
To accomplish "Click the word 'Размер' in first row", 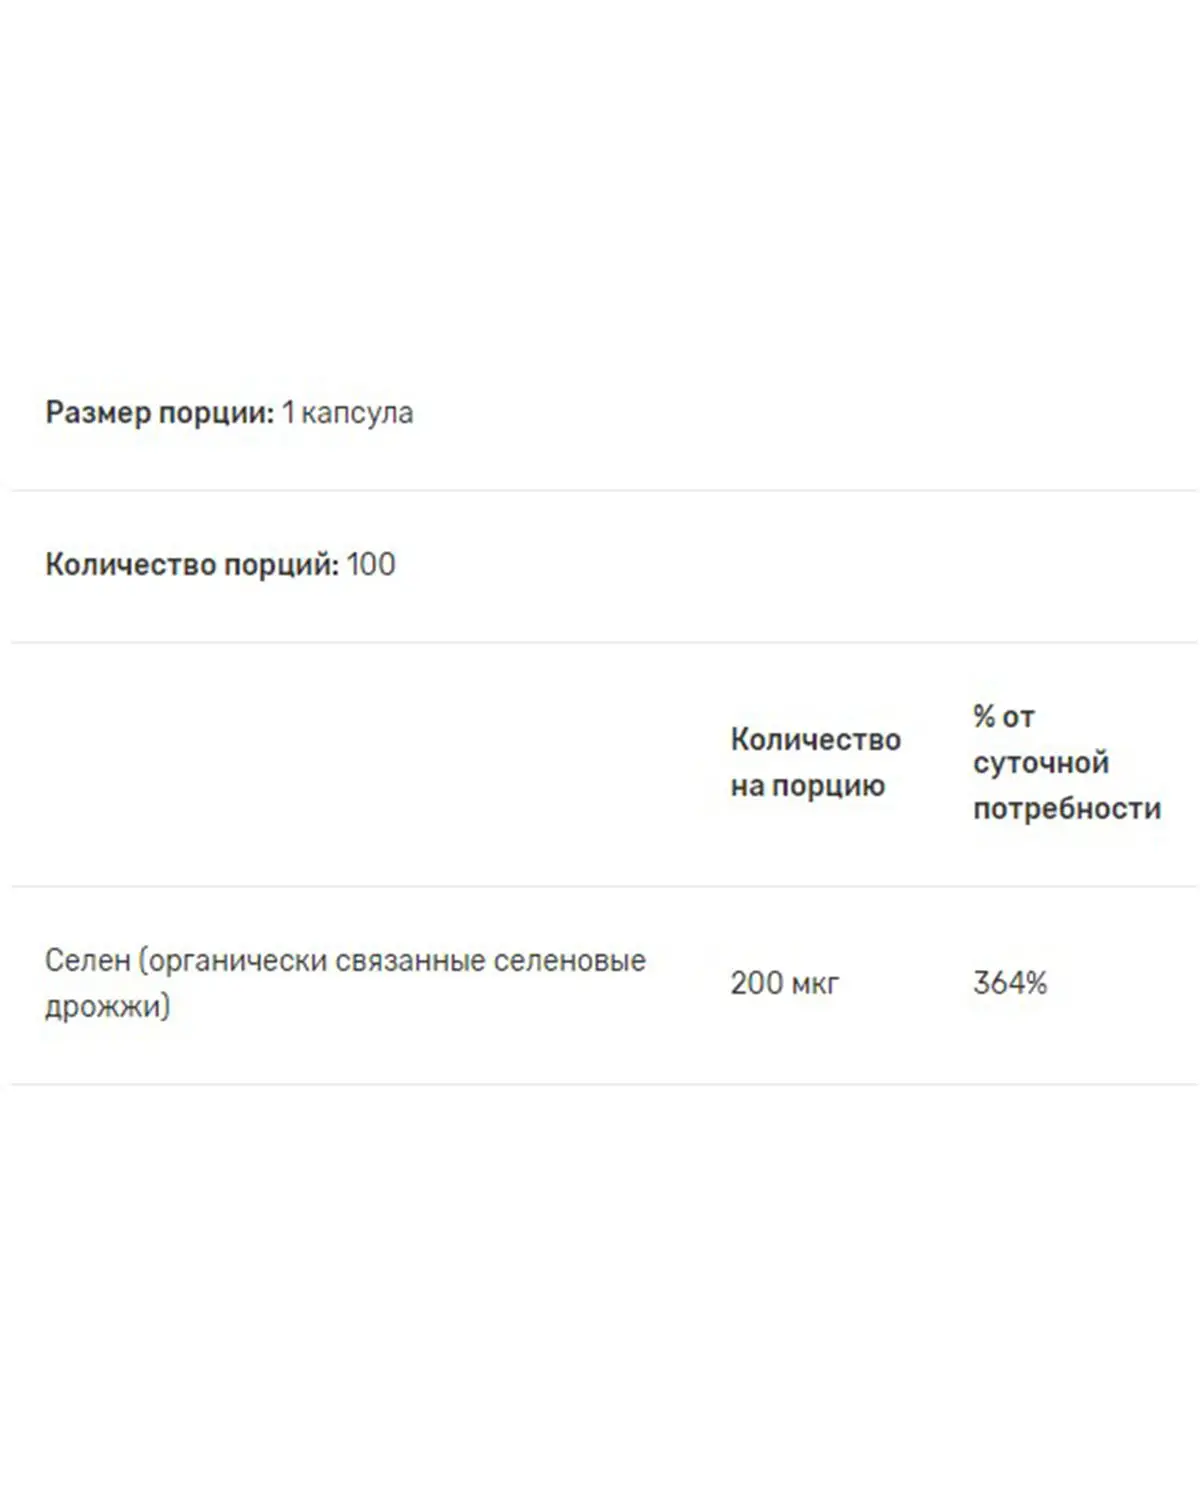I will click(x=98, y=413).
